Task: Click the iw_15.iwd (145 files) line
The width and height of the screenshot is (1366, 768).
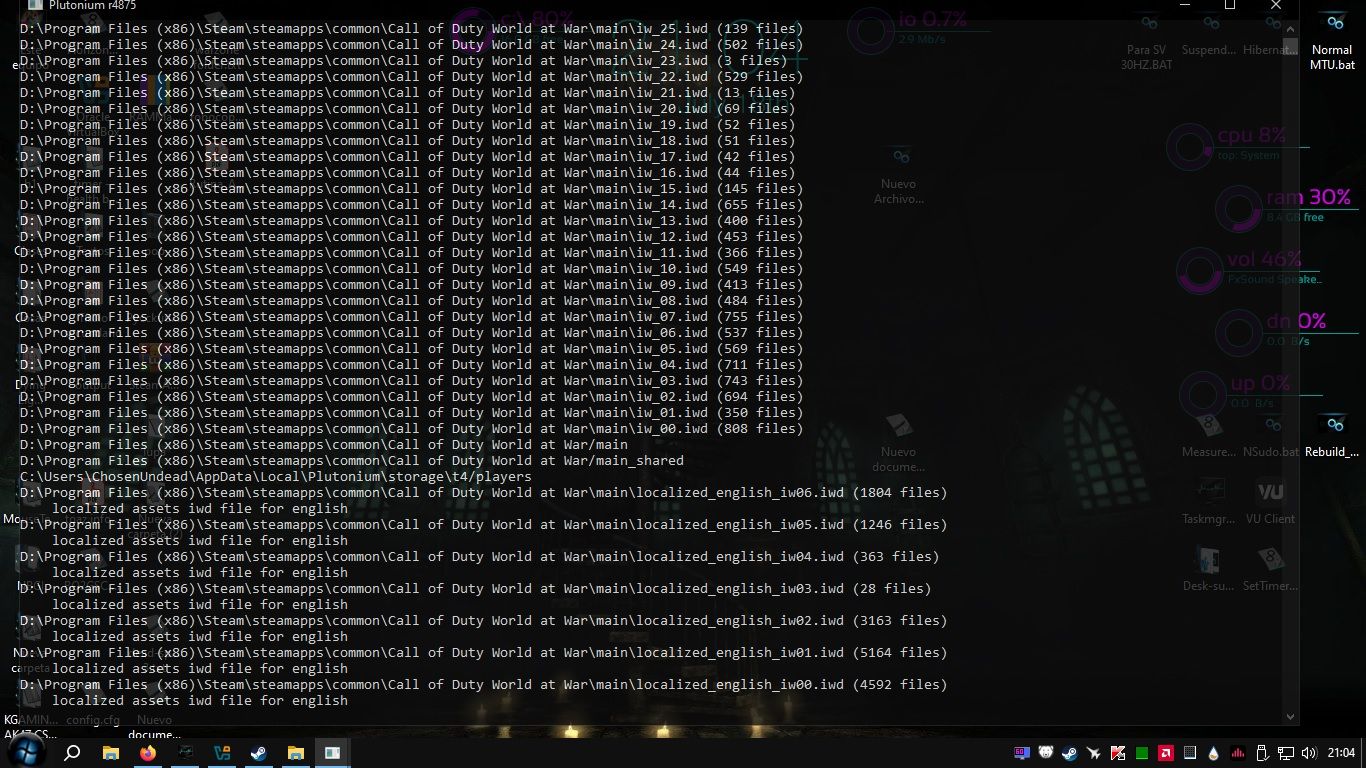Action: 411,188
